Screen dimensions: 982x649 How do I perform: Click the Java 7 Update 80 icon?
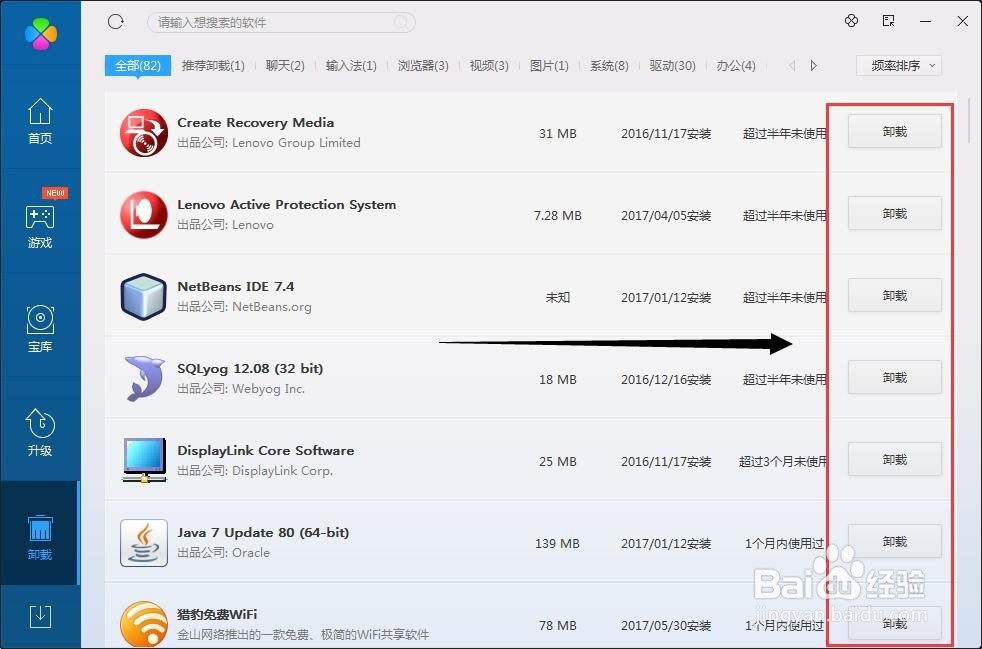point(144,543)
